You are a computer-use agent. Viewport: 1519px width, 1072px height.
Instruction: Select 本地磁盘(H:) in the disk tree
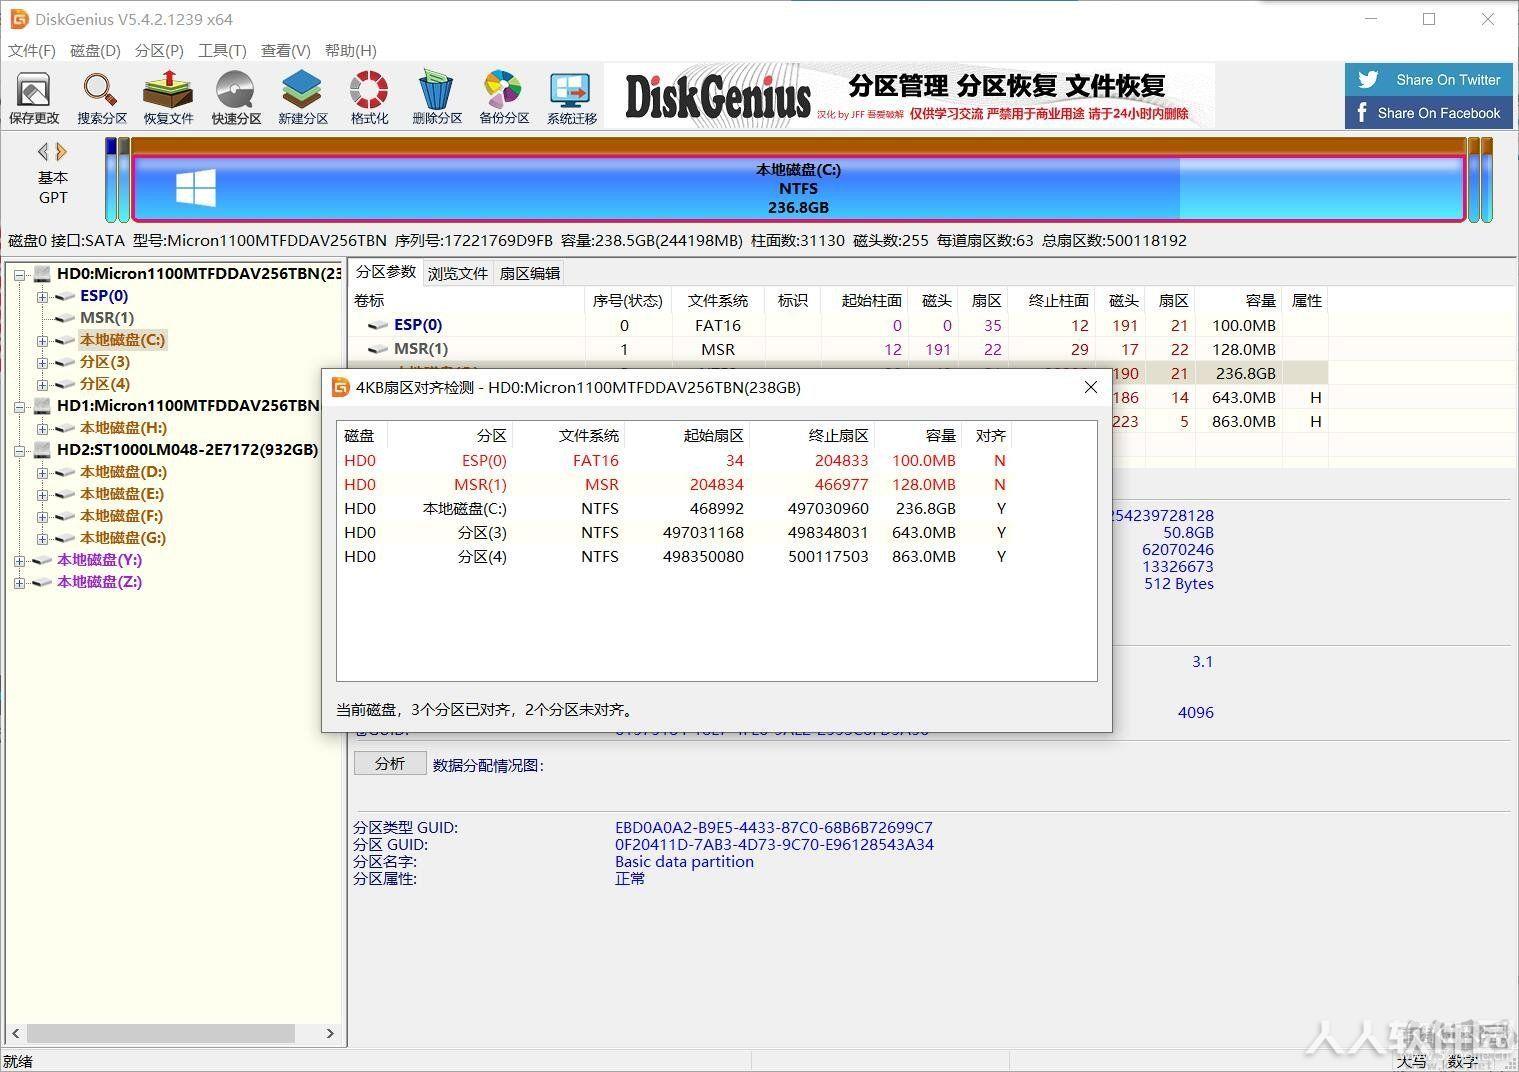pyautogui.click(x=123, y=428)
